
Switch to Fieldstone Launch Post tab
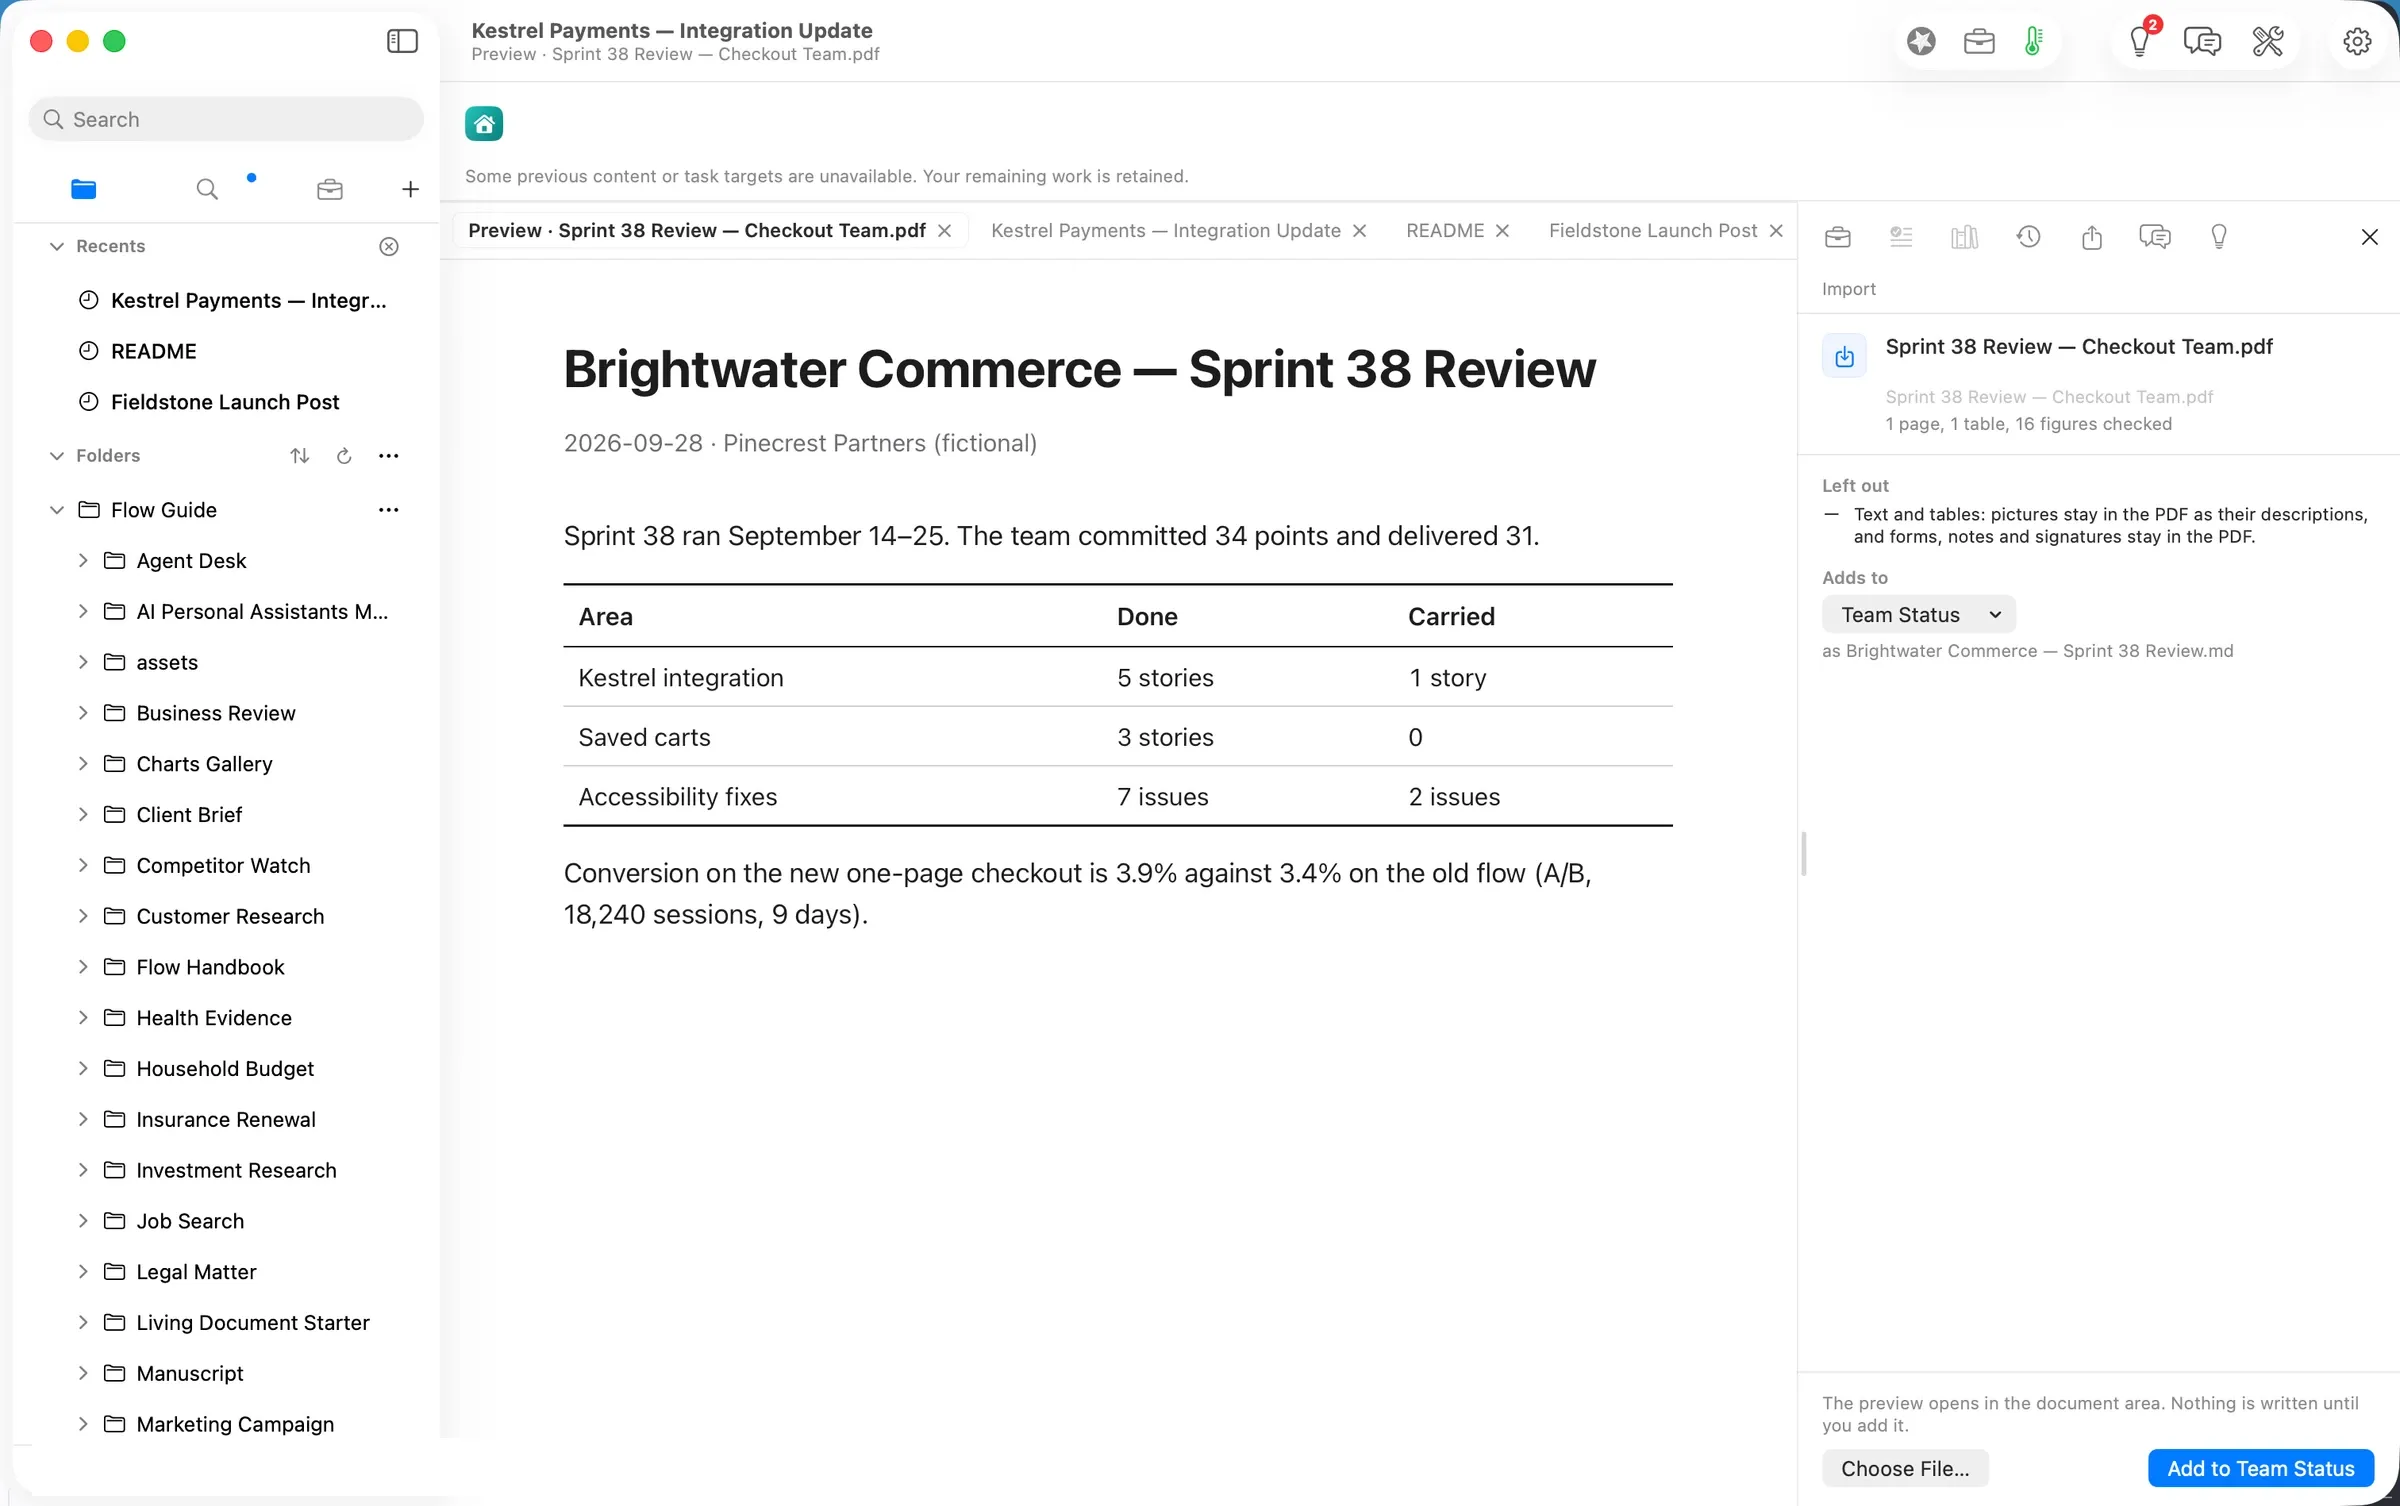coord(1653,231)
